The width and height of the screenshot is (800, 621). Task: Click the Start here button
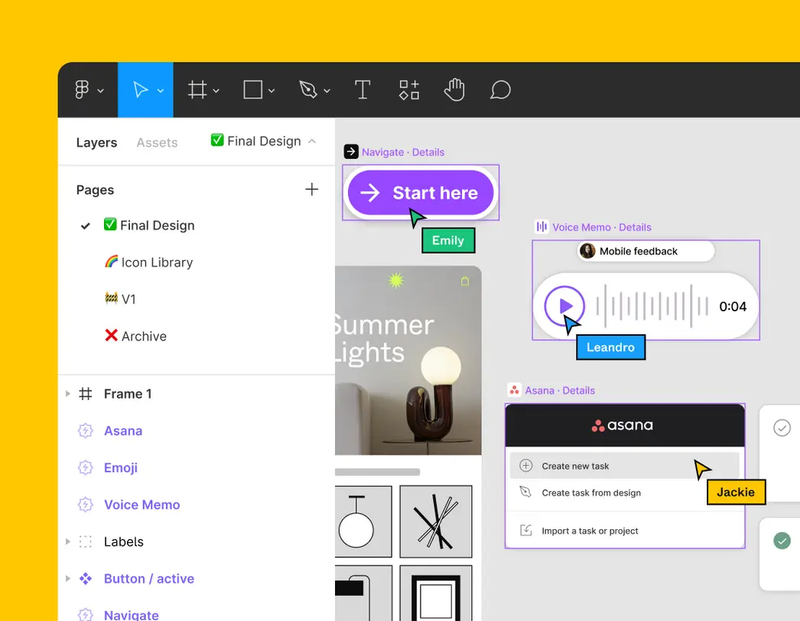420,193
